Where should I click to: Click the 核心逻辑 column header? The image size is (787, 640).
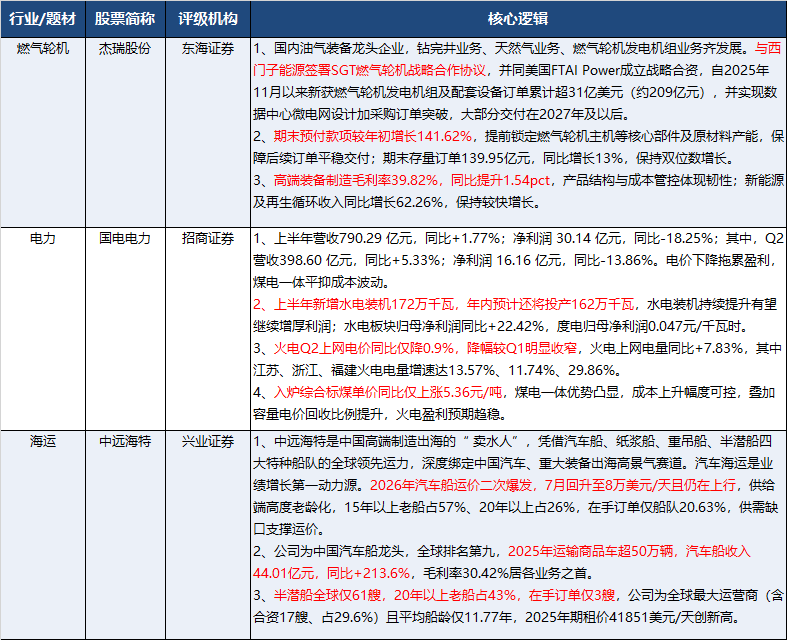coord(518,19)
